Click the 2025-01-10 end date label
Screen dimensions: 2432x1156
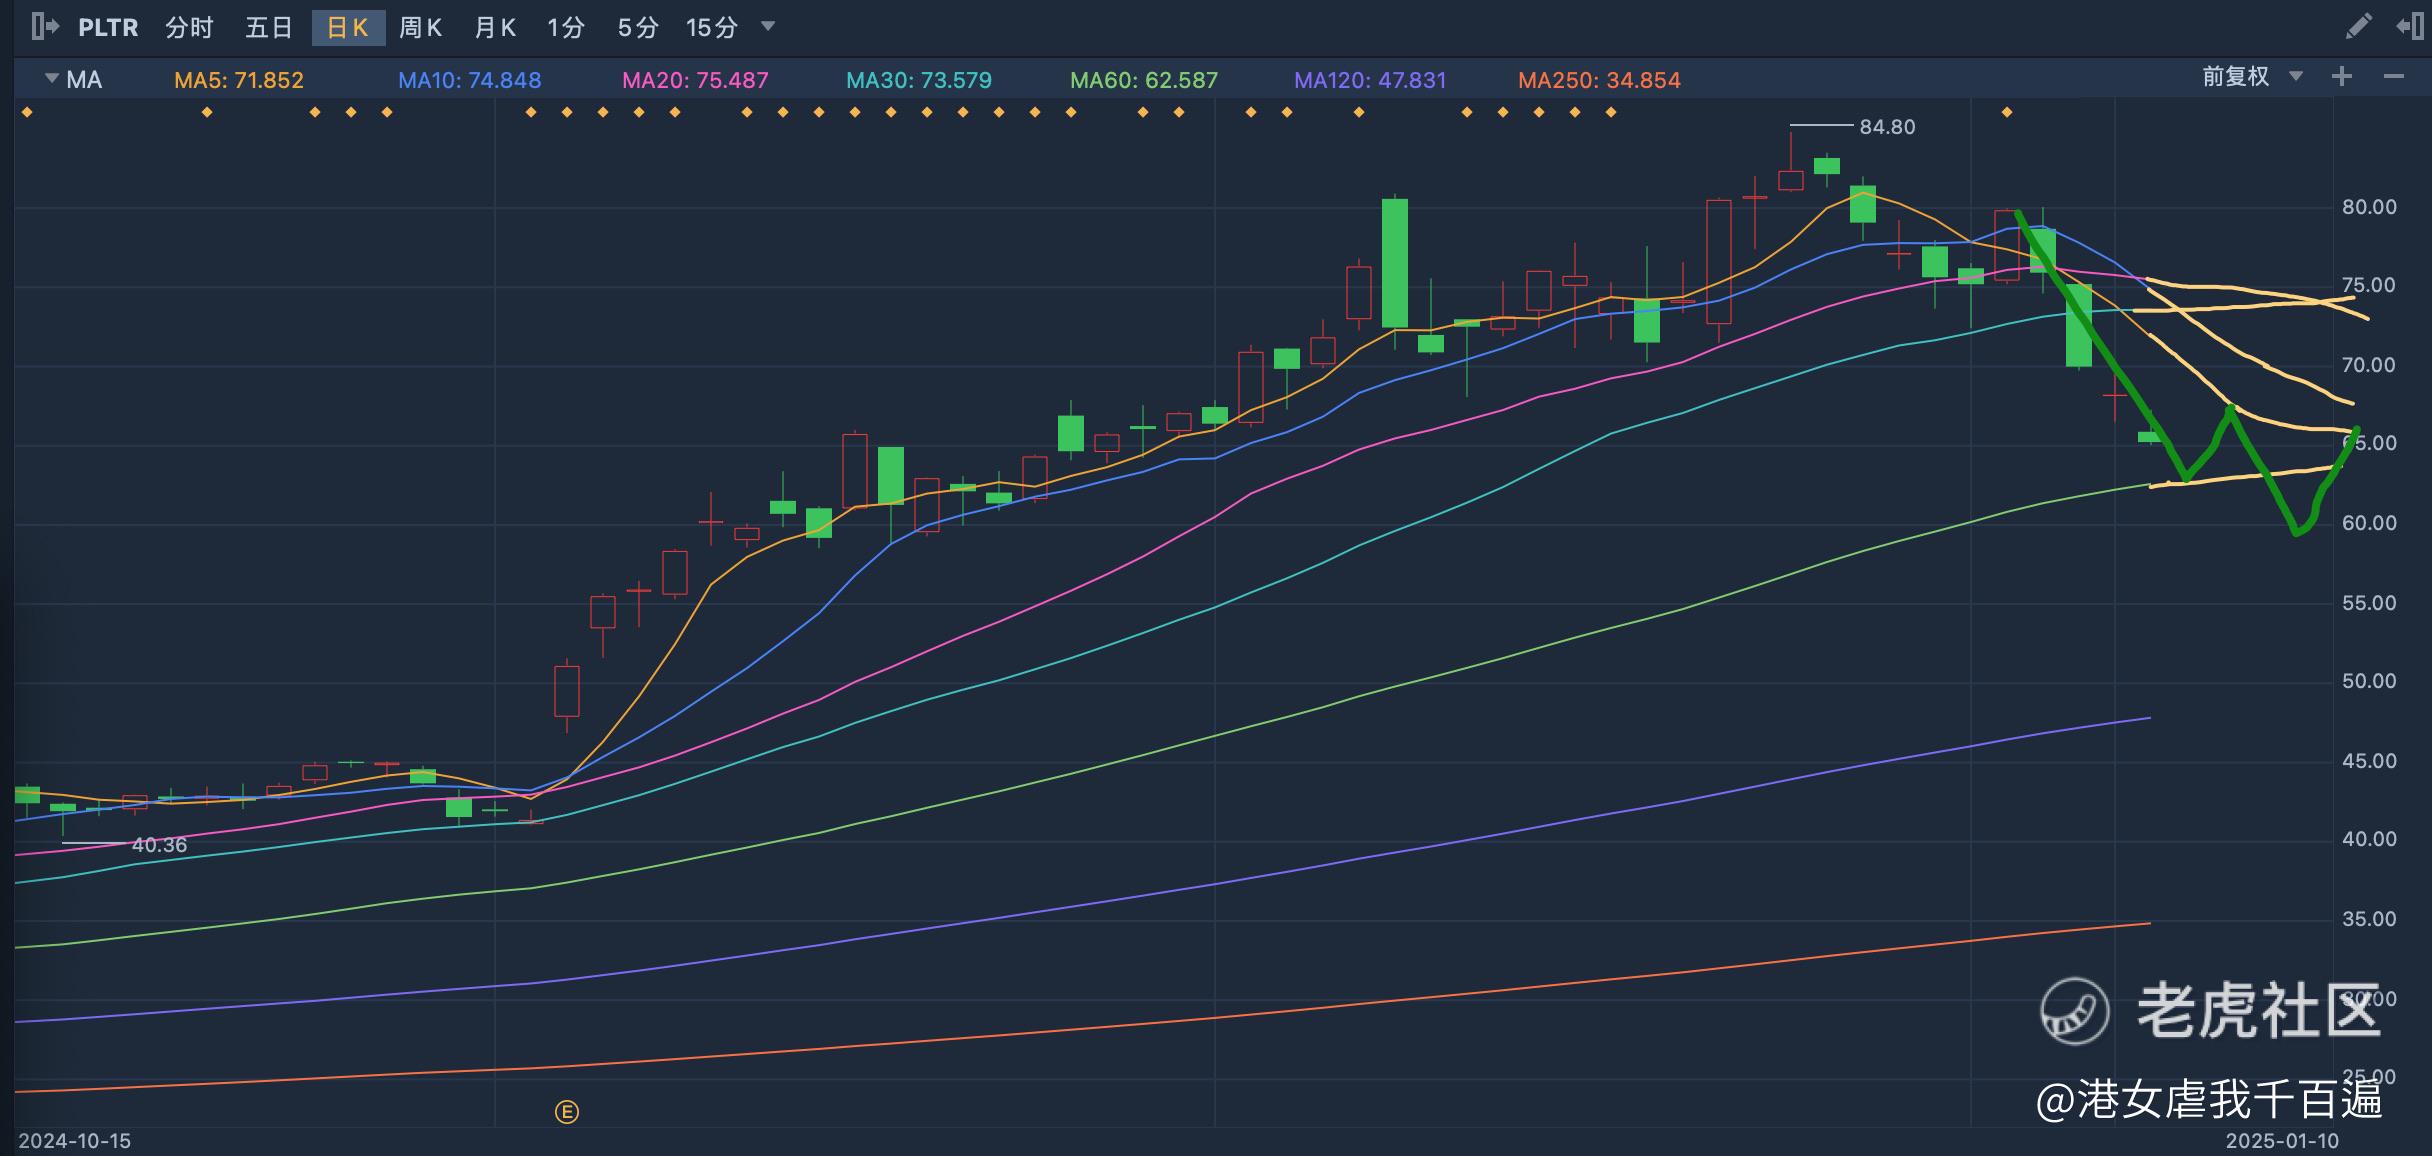pyautogui.click(x=2282, y=1141)
